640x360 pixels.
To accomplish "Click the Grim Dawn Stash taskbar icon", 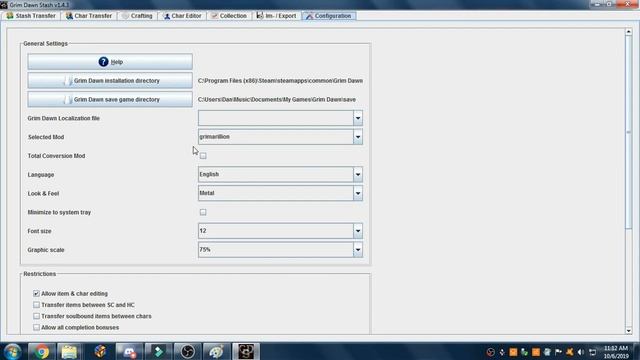I will pos(246,351).
